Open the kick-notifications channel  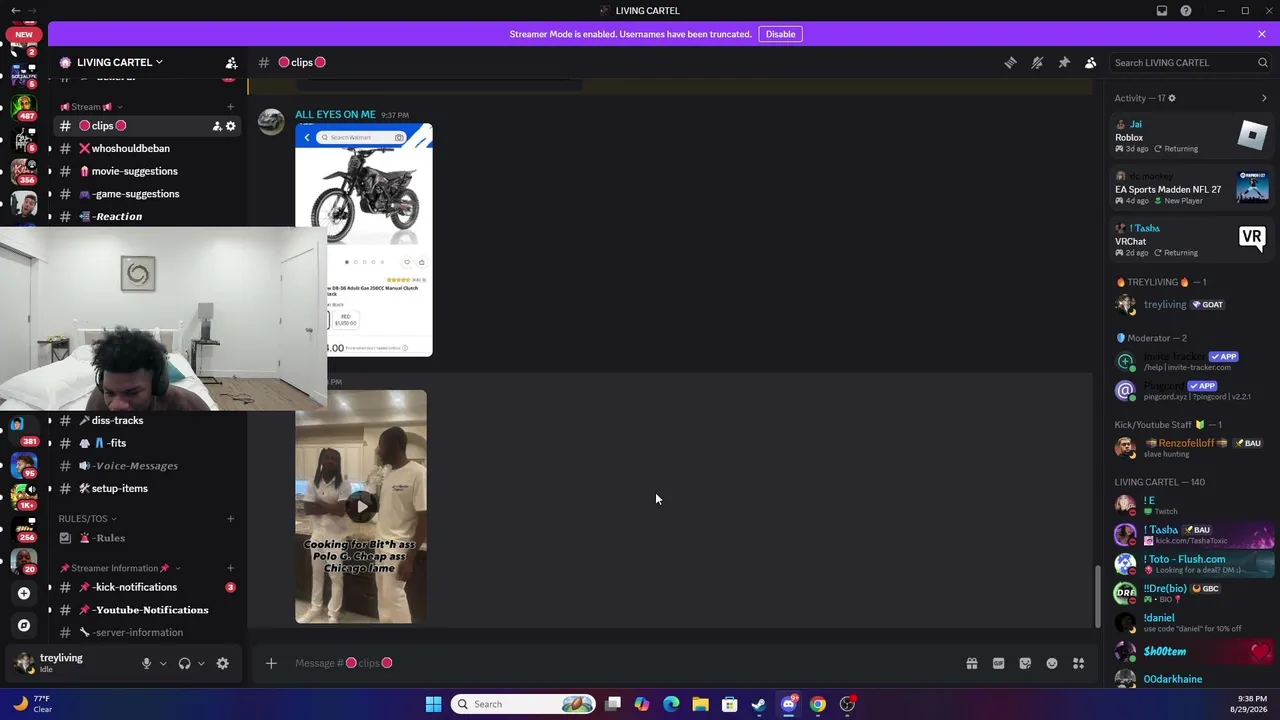146,587
